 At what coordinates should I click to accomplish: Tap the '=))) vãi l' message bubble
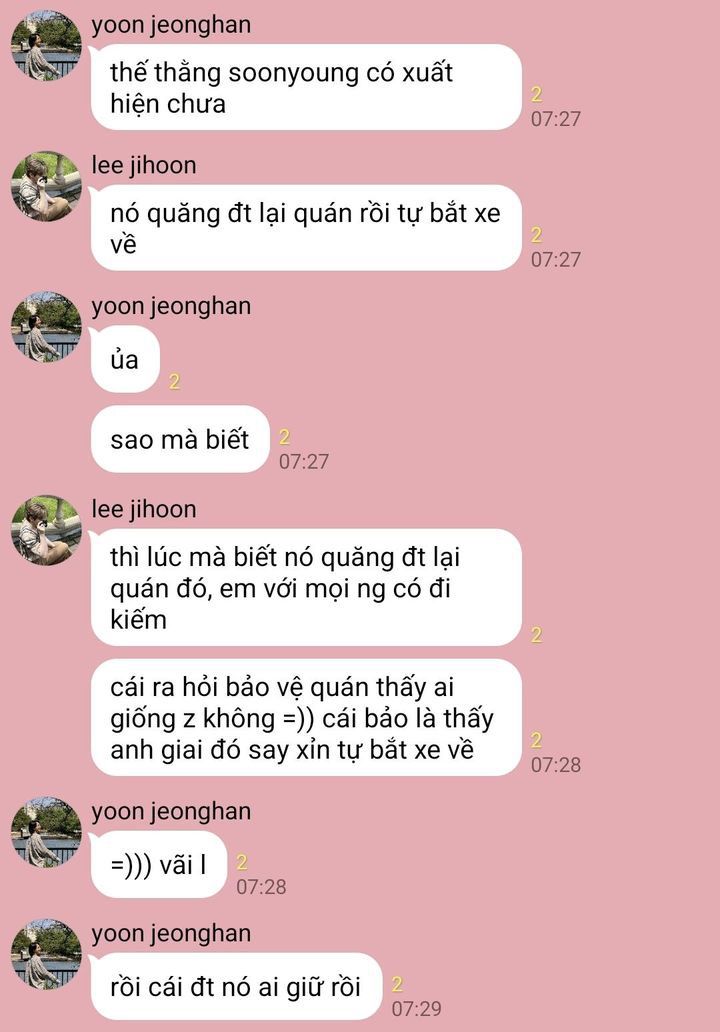pyautogui.click(x=159, y=864)
